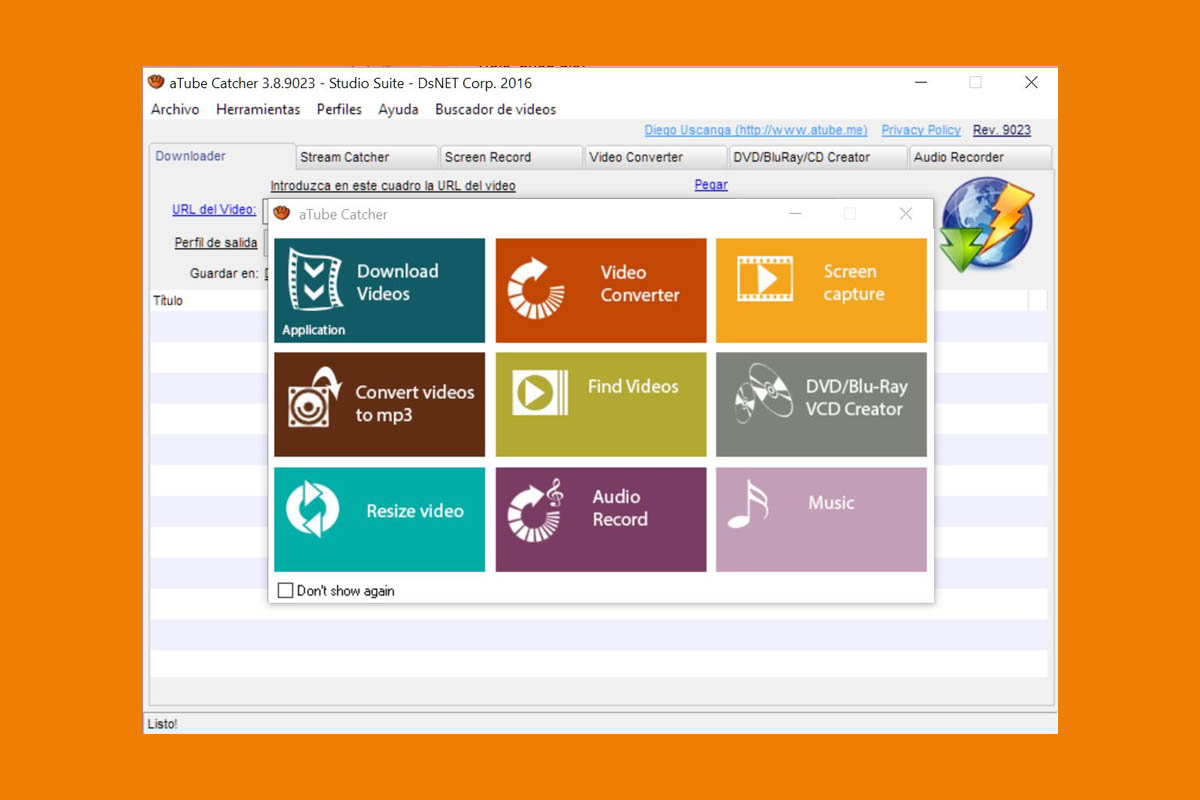Open the Archivo menu

tap(175, 110)
